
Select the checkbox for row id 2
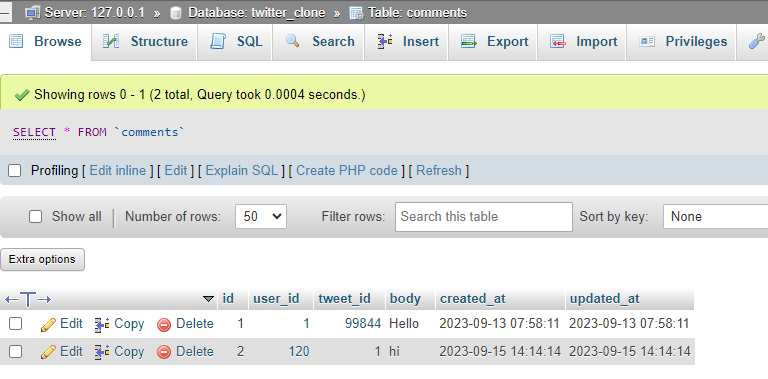(16, 352)
